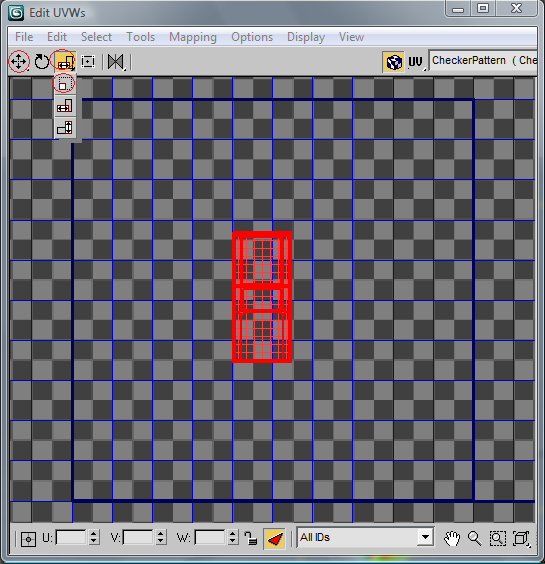Toggle Filter Selected Faces red triangle
The image size is (545, 564).
[x=274, y=538]
